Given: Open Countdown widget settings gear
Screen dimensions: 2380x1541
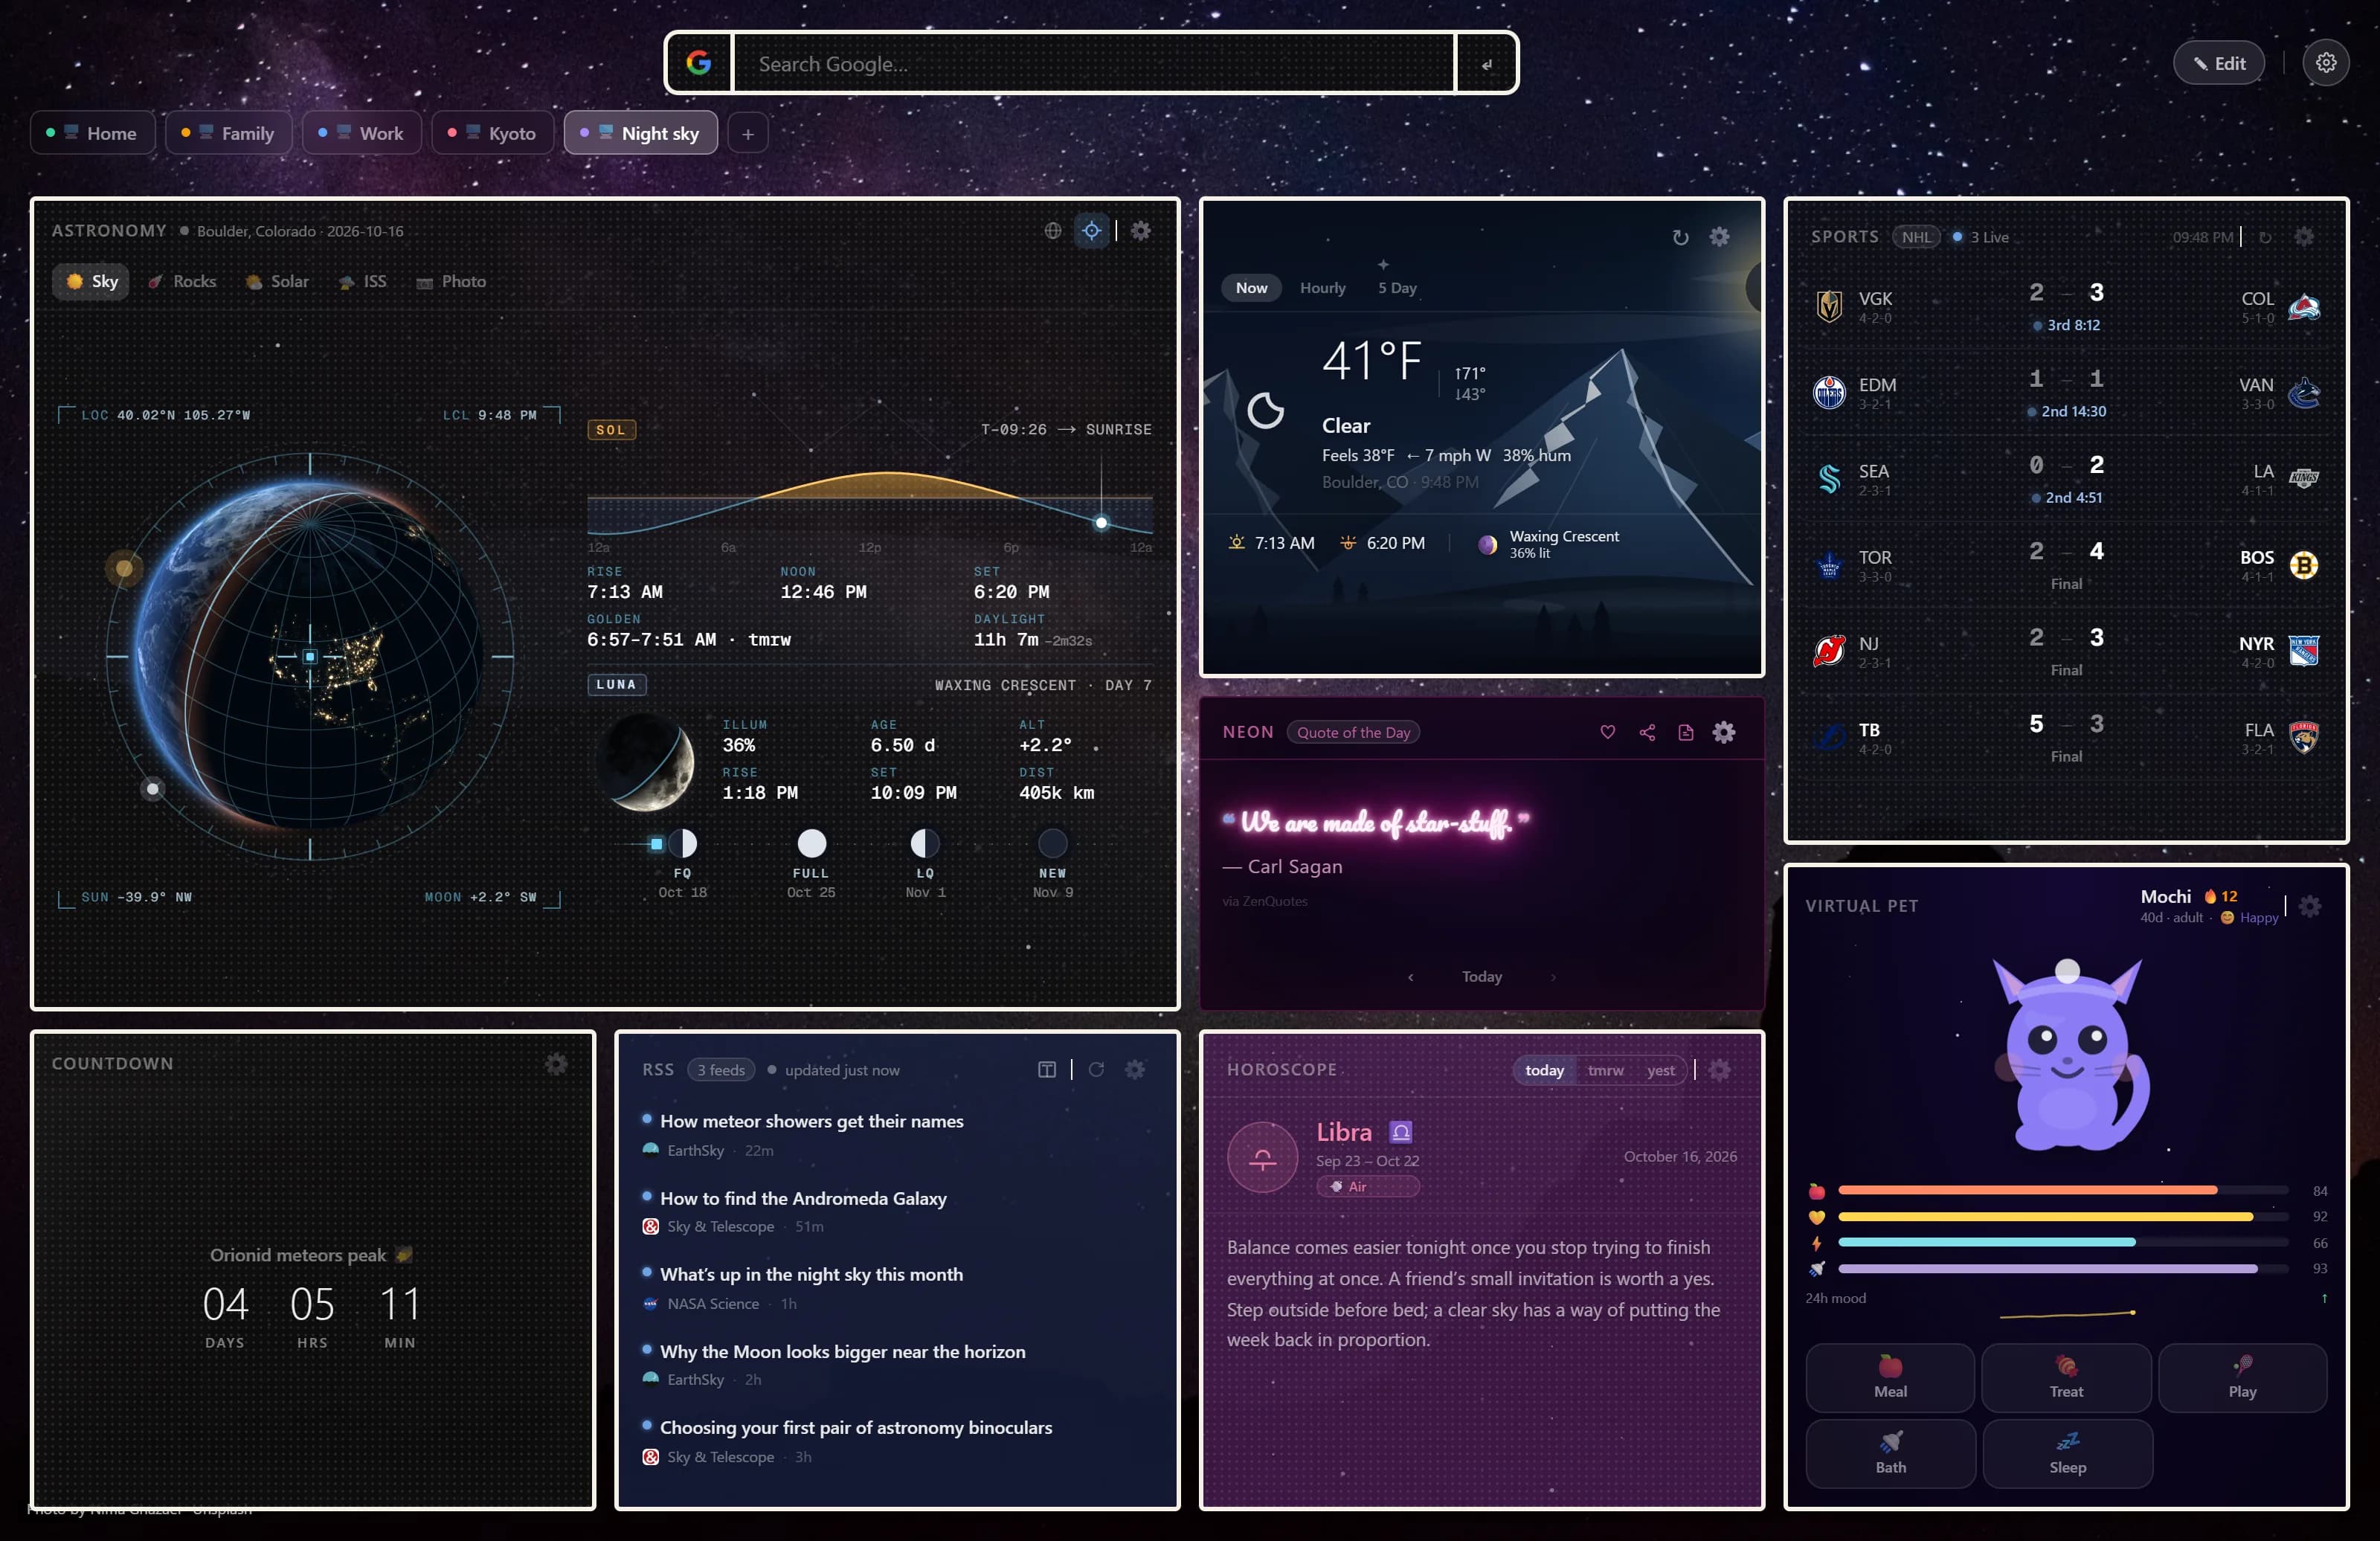Looking at the screenshot, I should pos(556,1064).
